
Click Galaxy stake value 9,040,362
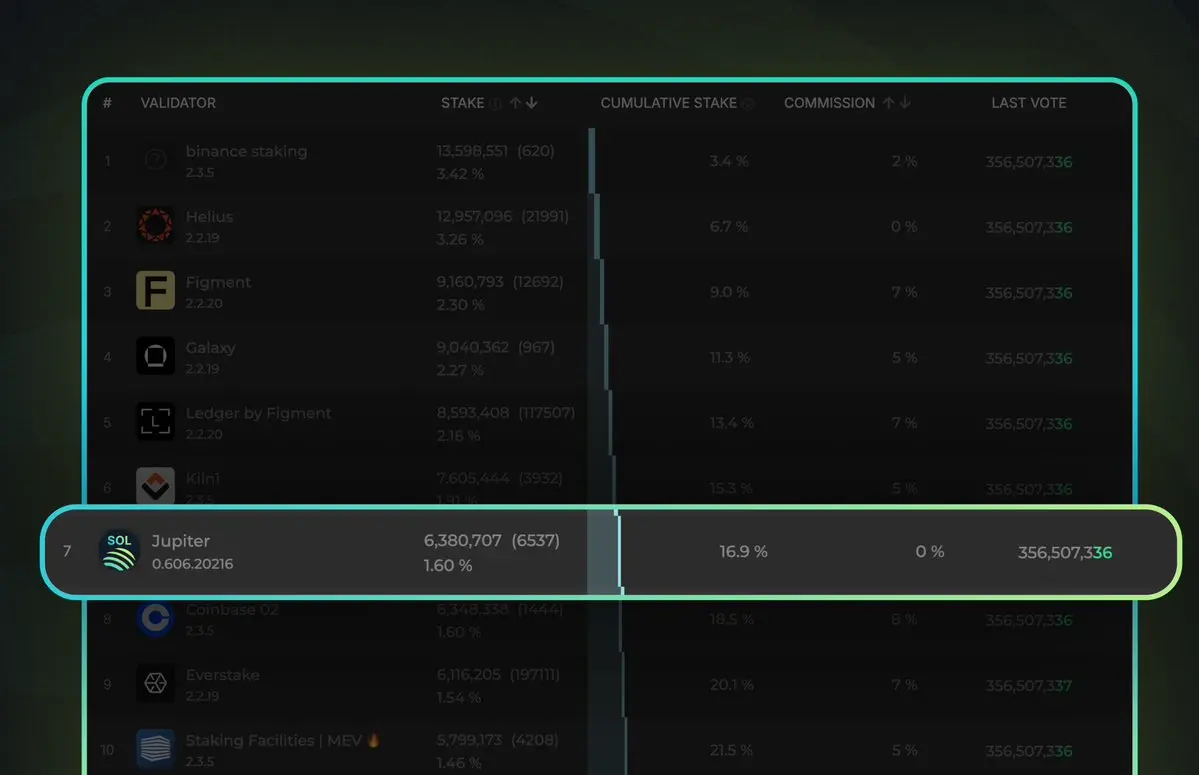[x=473, y=347]
